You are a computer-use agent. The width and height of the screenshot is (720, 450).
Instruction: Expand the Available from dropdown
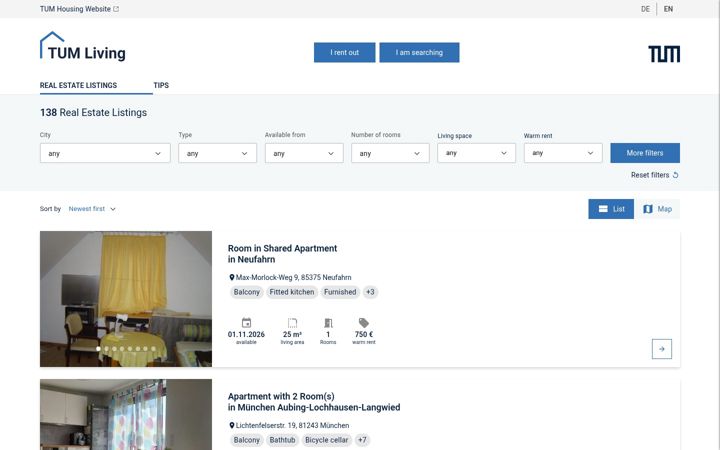pos(304,153)
